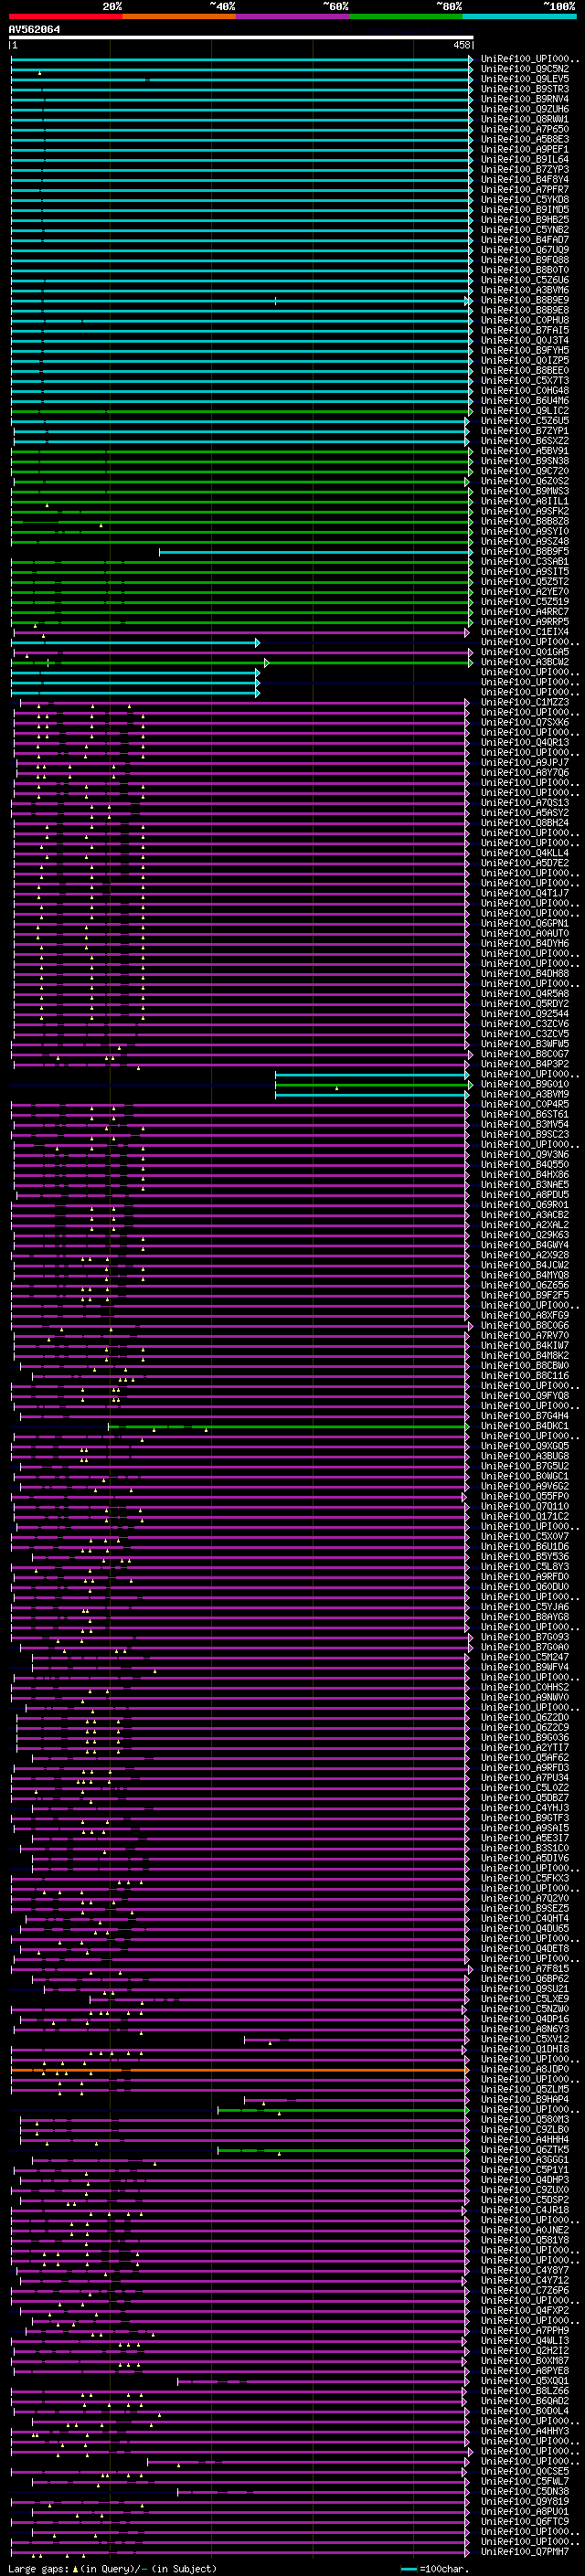The width and height of the screenshot is (585, 2576).
Task: Select the UniRef100_Q9FYQ8 label
Action: tap(524, 1395)
